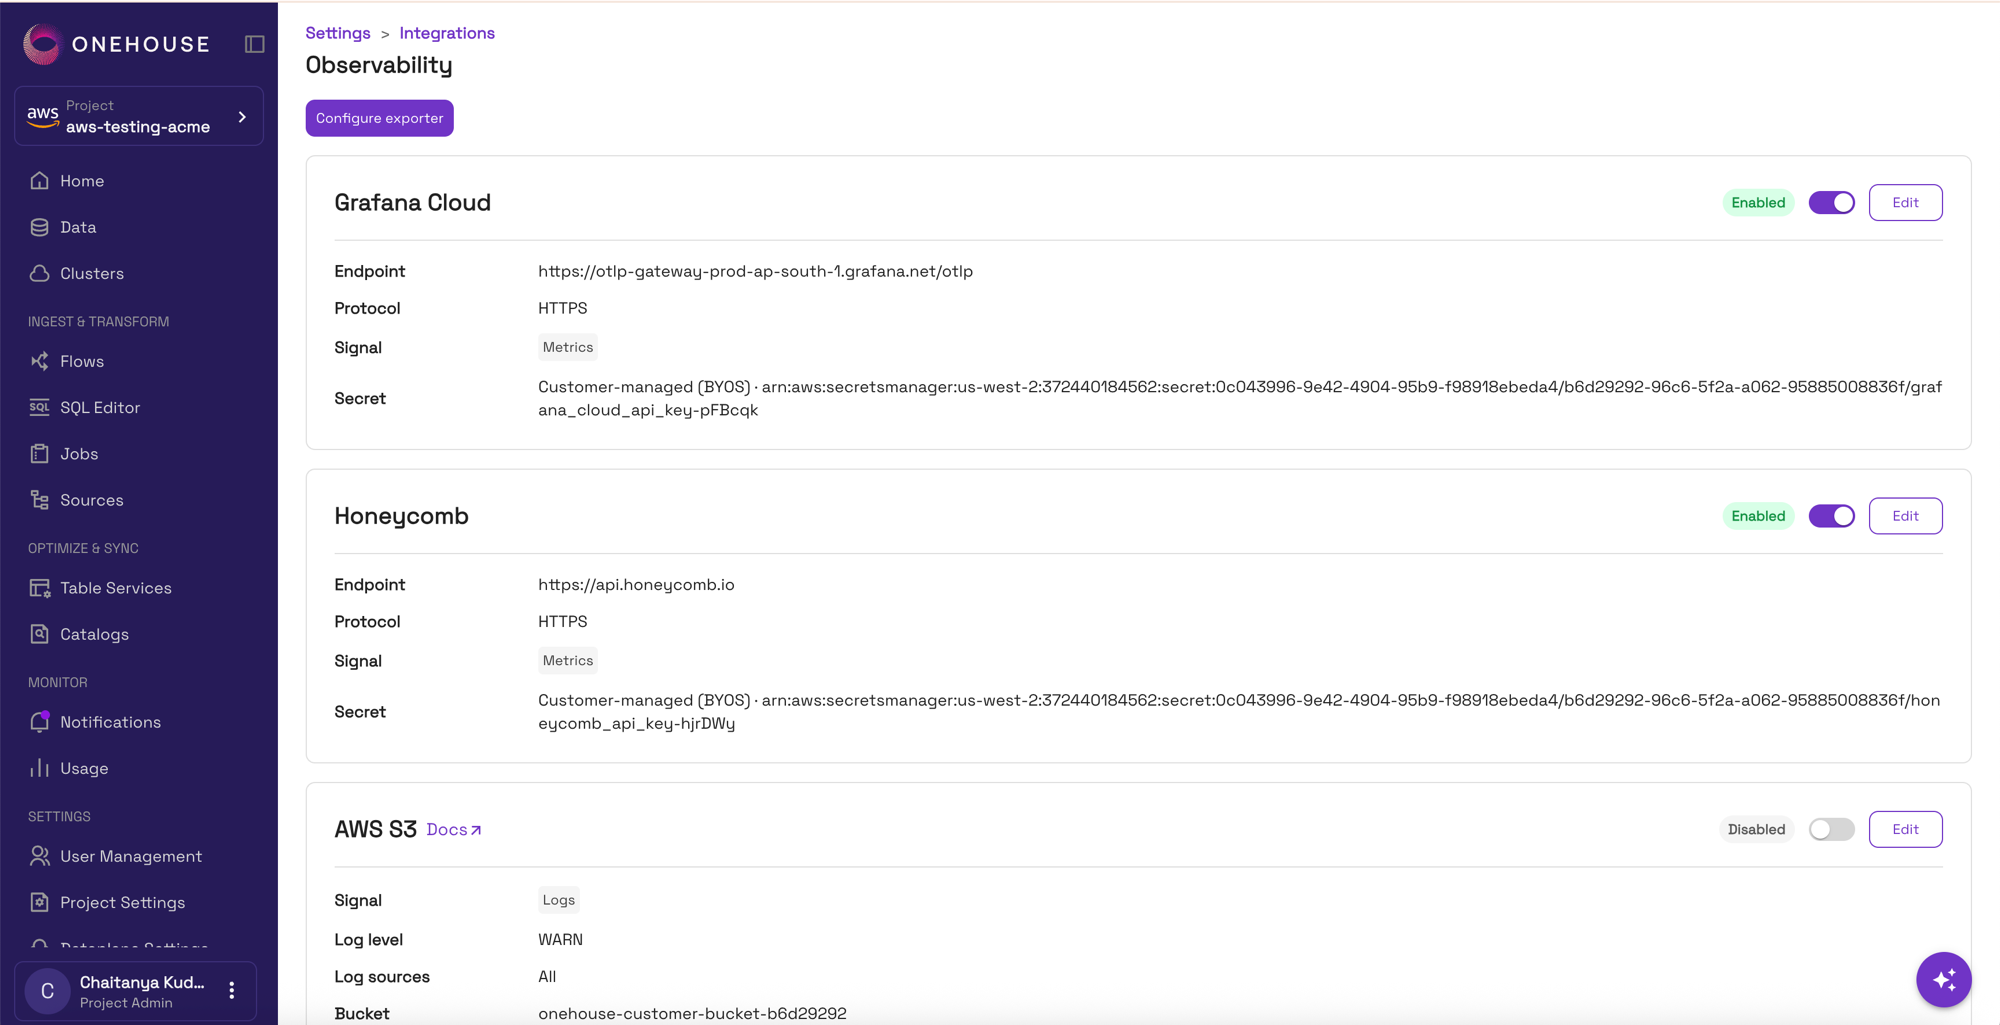Open Sources page
Viewport: 2000px width, 1025px height.
(x=92, y=500)
